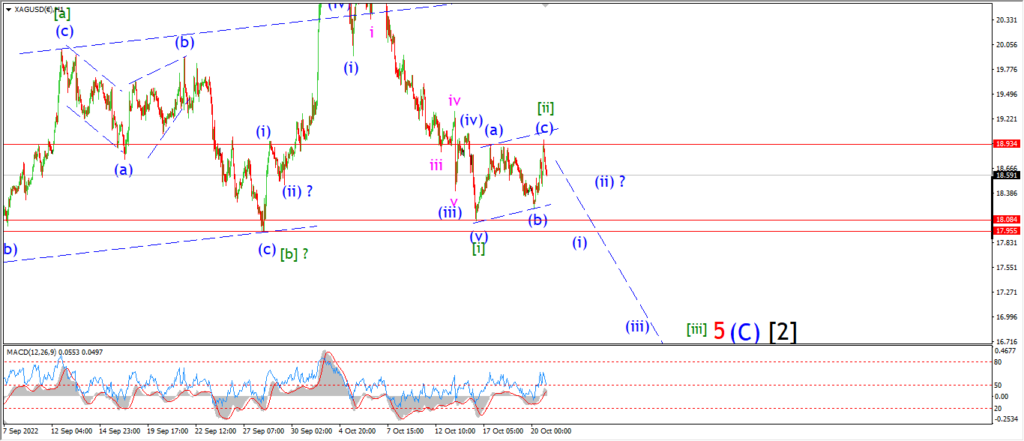Screen dimensions: 1024x441
Task: Click the red 17.955 price level tag
Action: pos(1003,231)
